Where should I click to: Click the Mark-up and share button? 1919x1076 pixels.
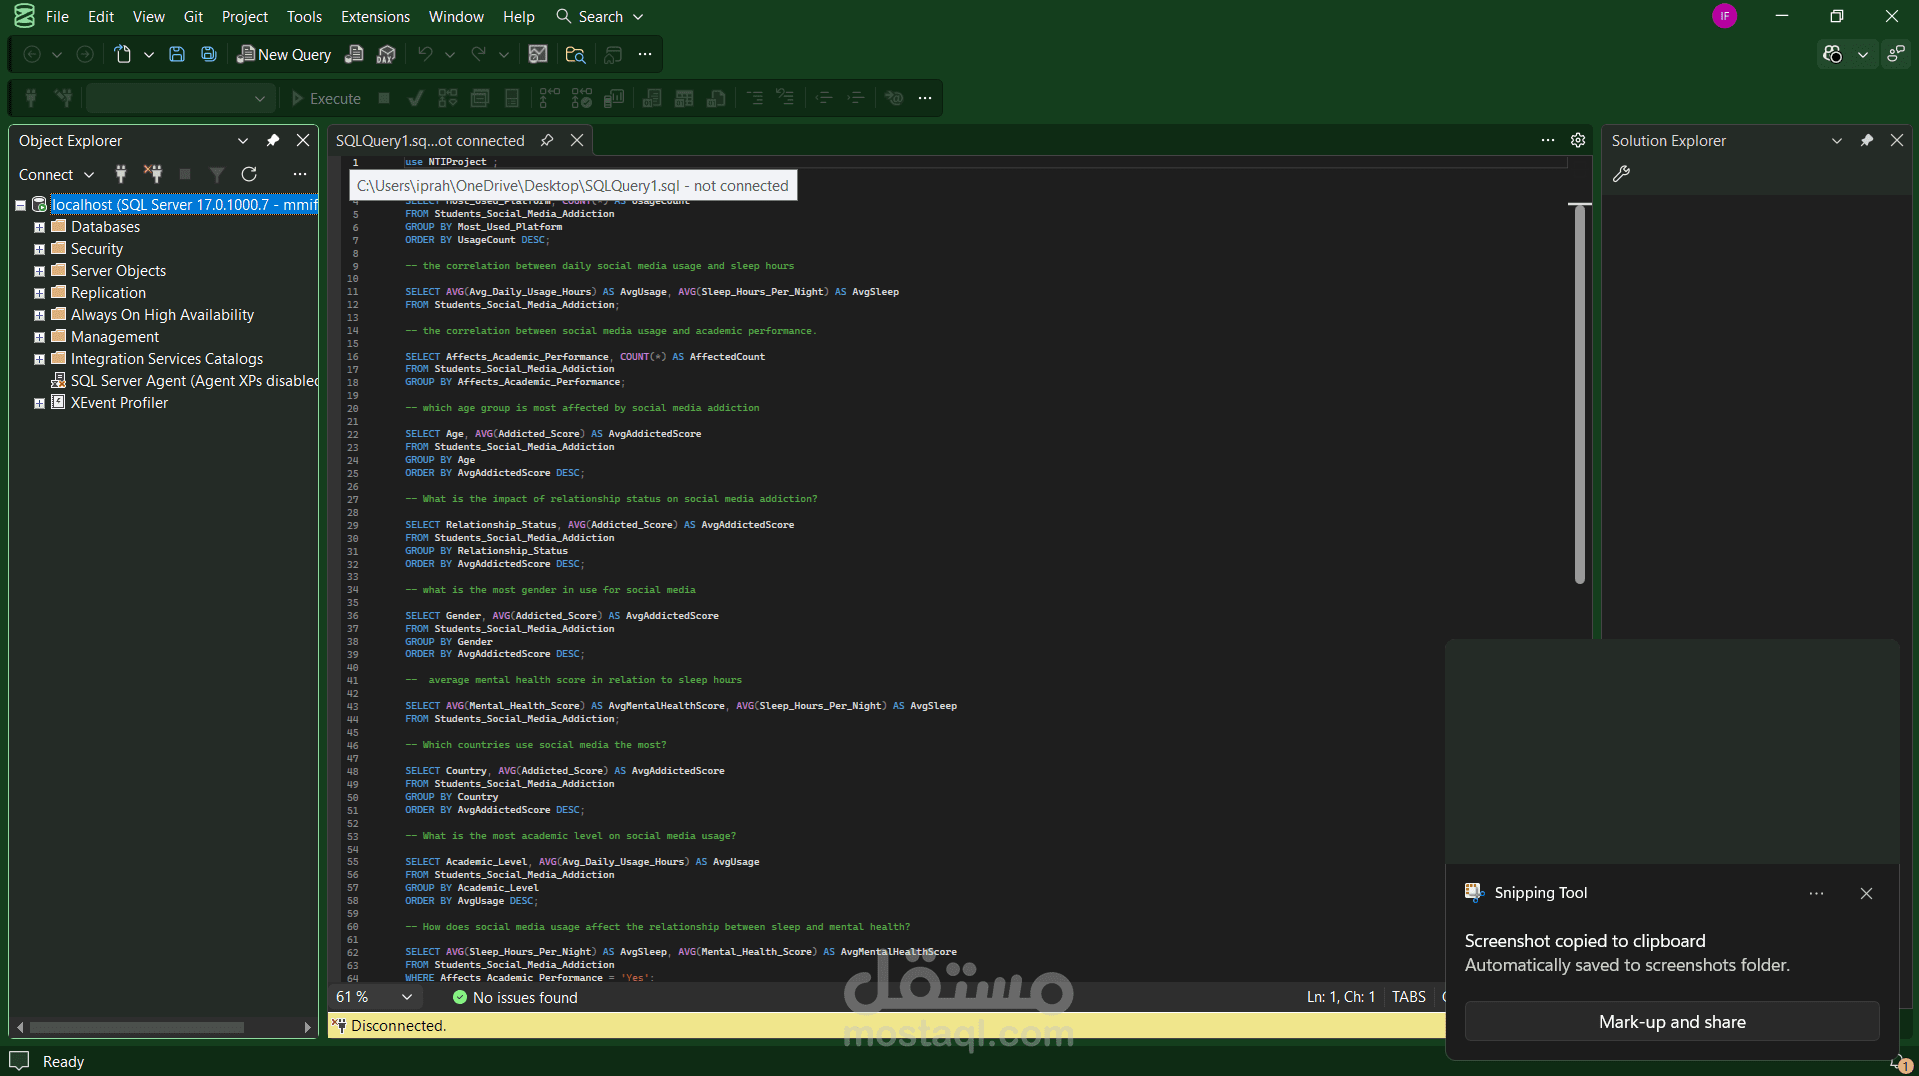pyautogui.click(x=1672, y=1022)
